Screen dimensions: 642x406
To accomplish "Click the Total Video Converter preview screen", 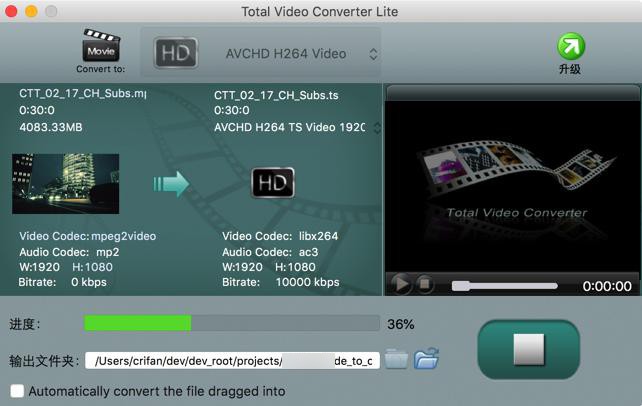I will point(512,185).
